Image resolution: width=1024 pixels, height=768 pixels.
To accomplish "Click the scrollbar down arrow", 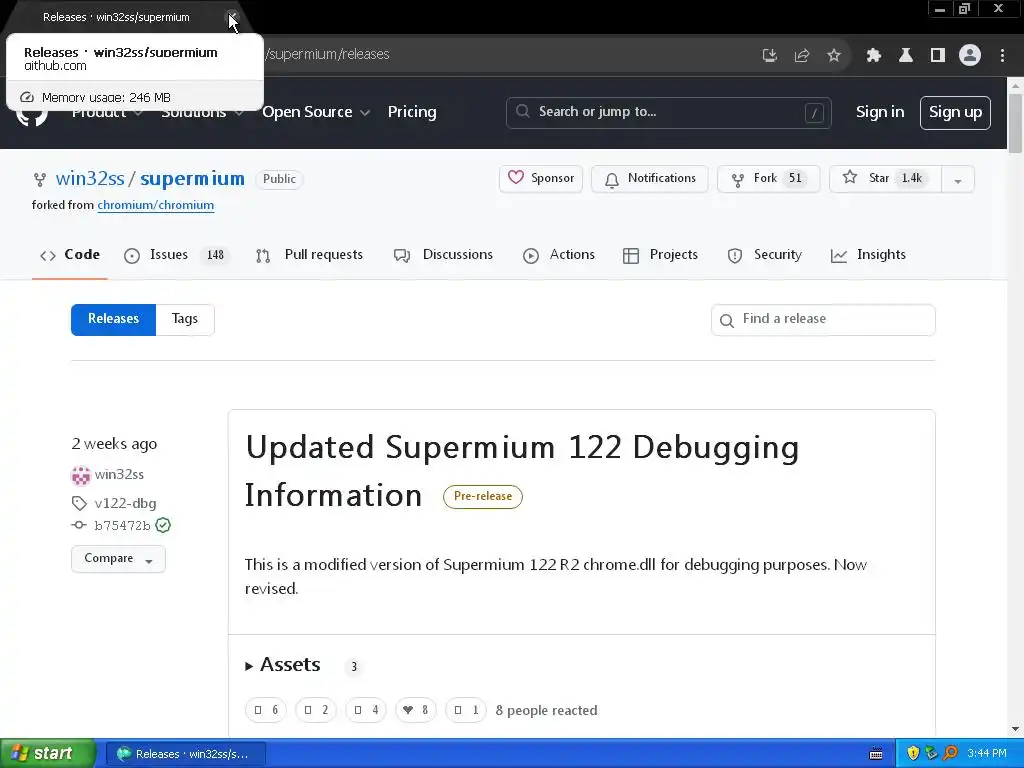I will coord(1015,729).
